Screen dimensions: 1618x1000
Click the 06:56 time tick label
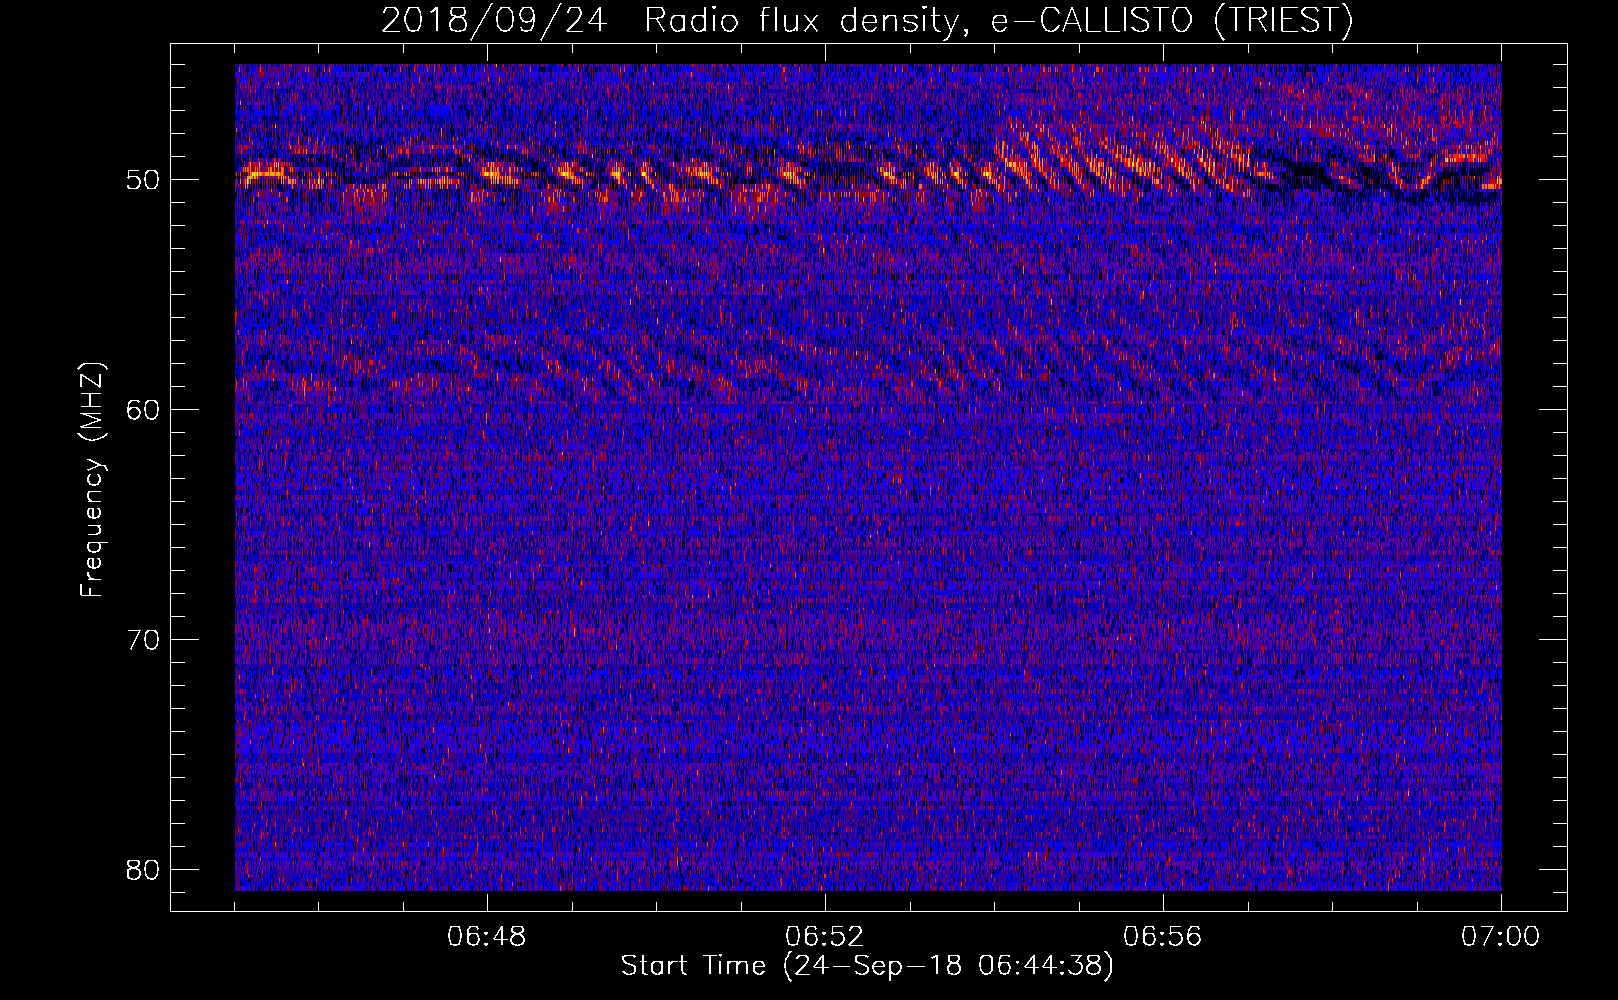click(1163, 937)
